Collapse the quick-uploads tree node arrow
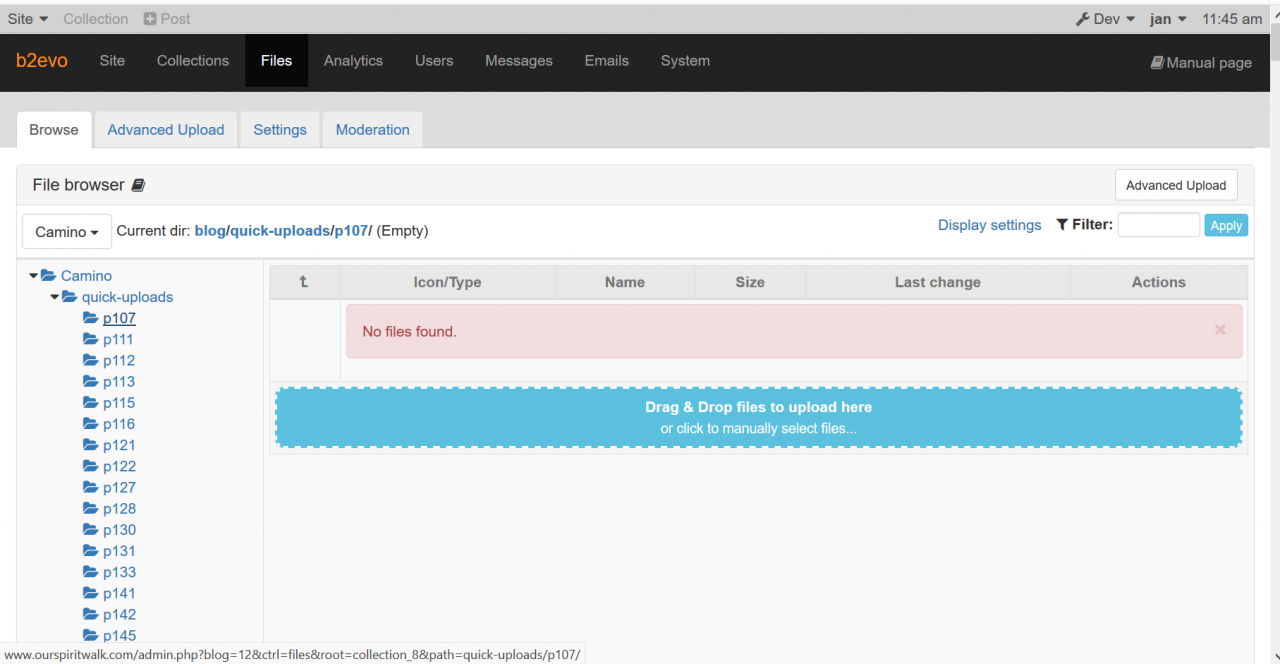 (x=54, y=297)
